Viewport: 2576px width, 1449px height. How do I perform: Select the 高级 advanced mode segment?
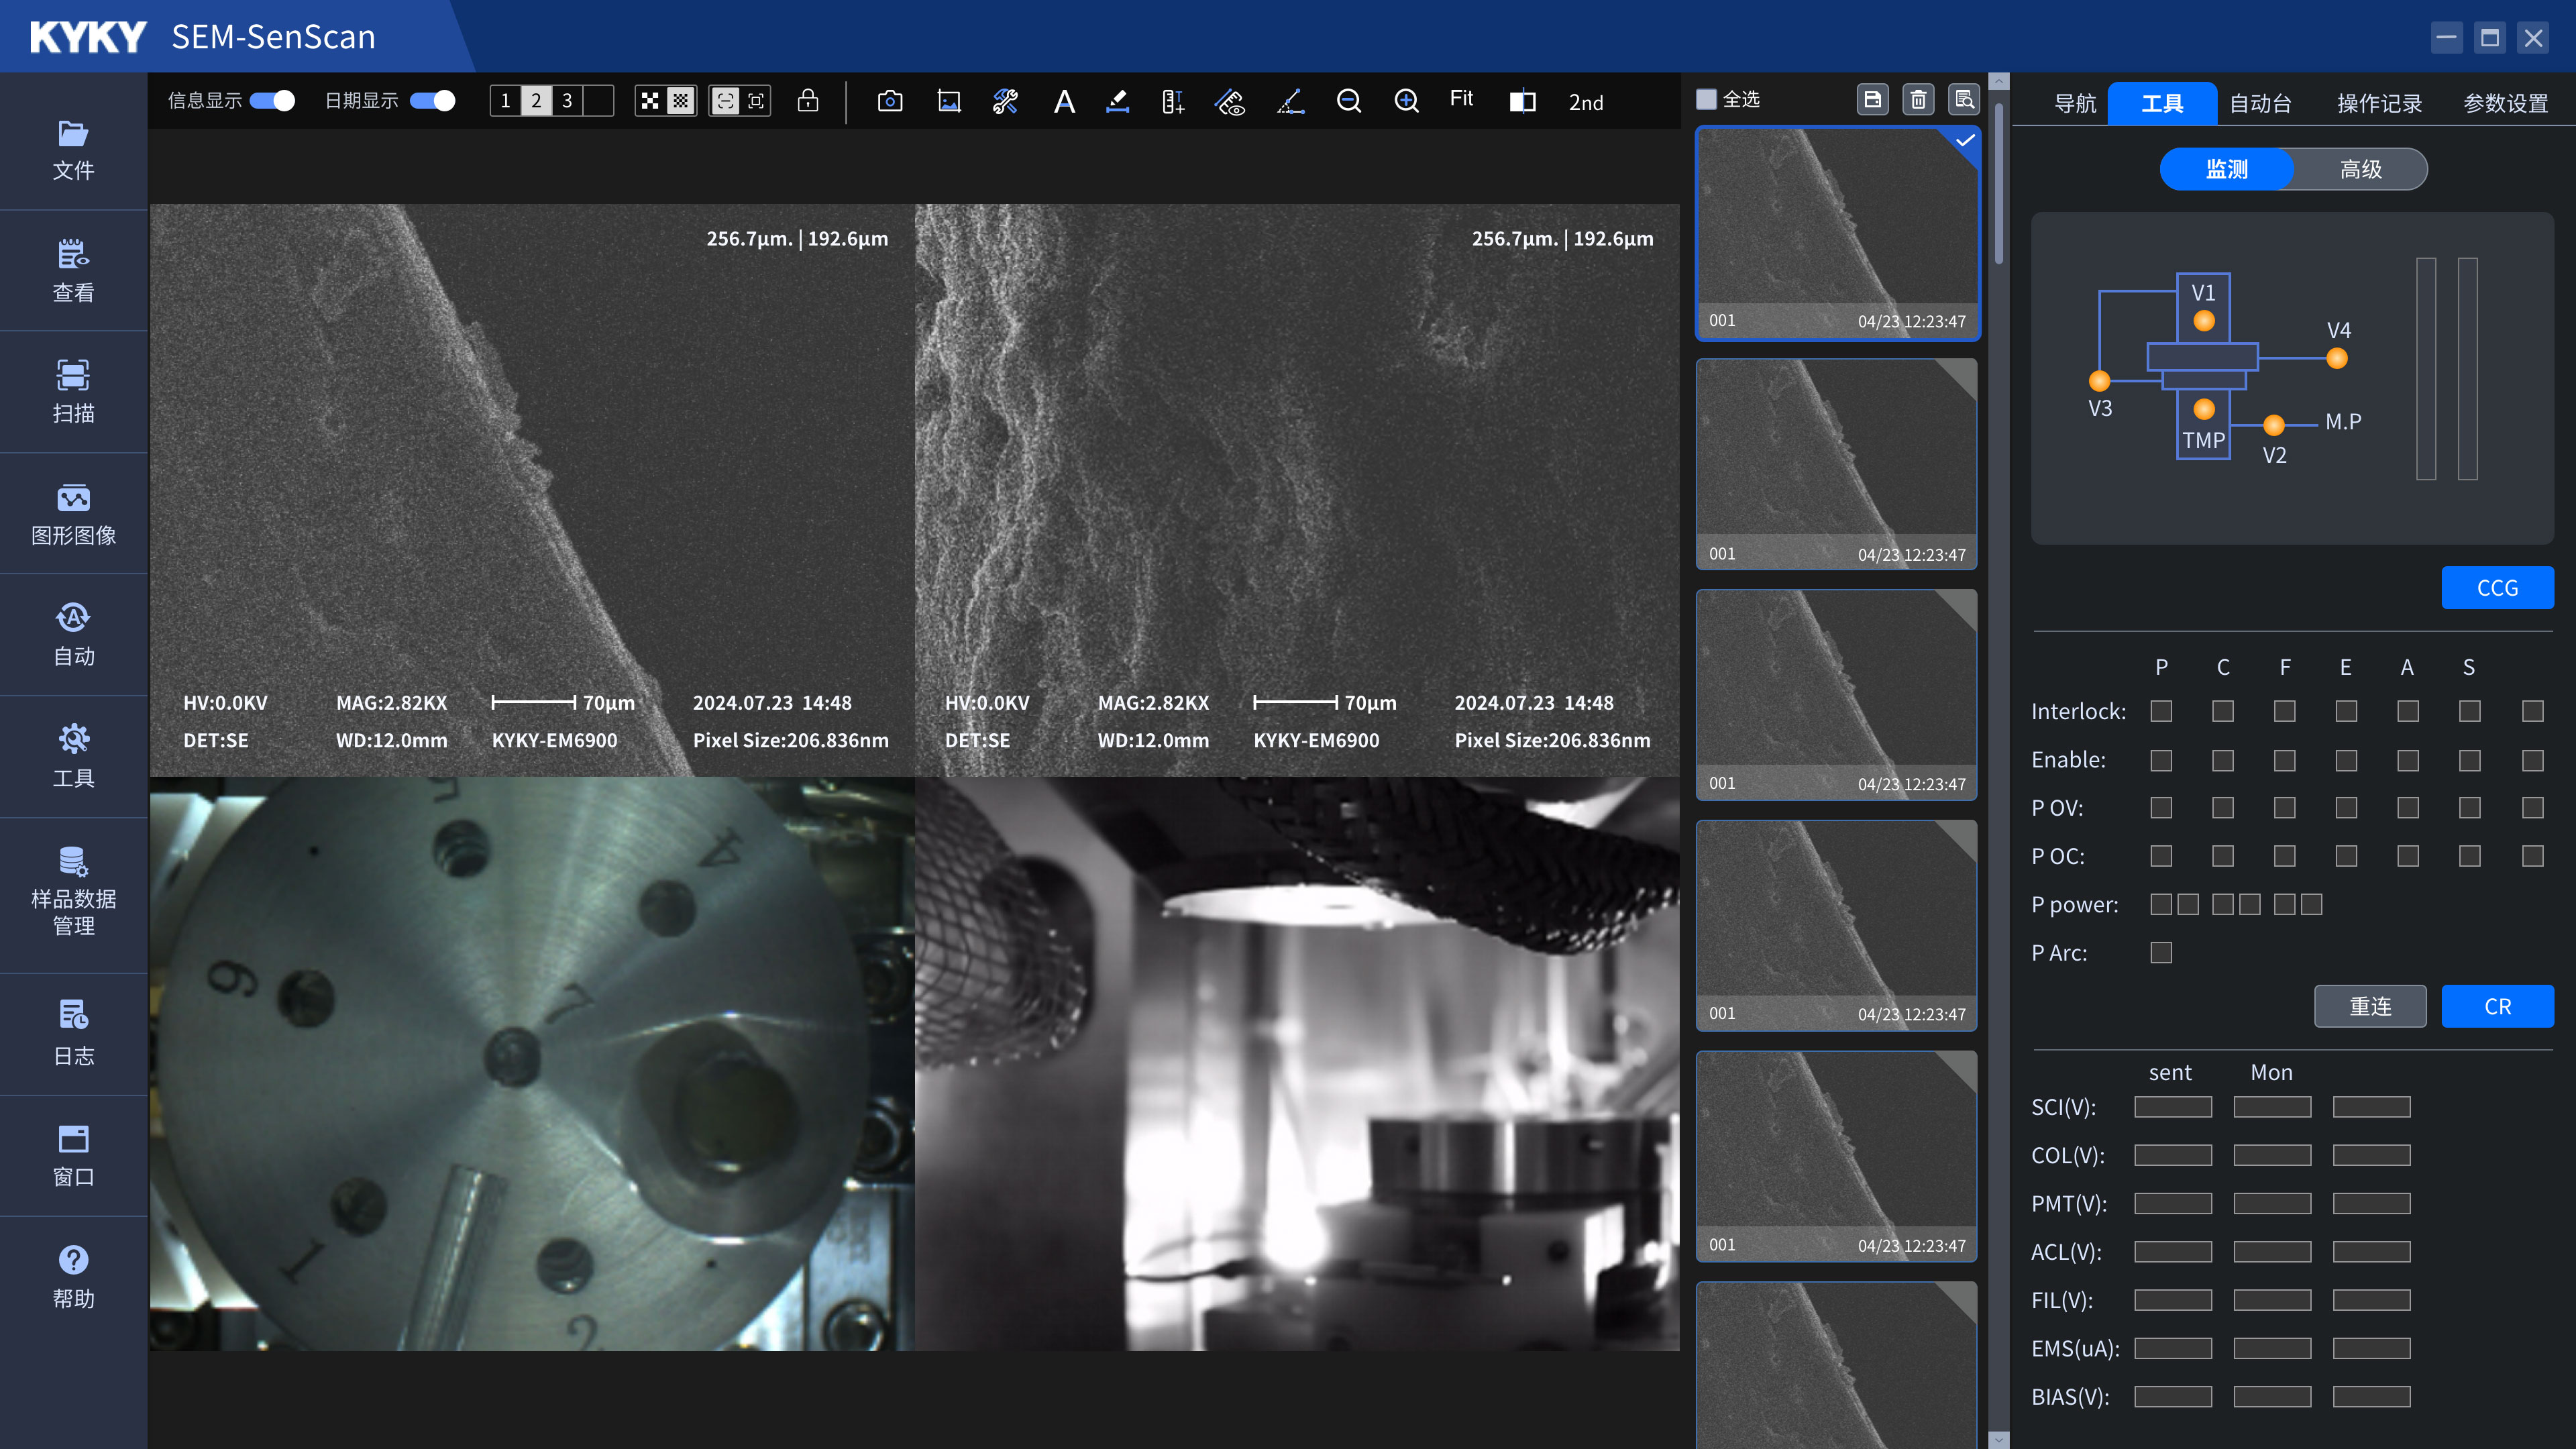(2360, 169)
